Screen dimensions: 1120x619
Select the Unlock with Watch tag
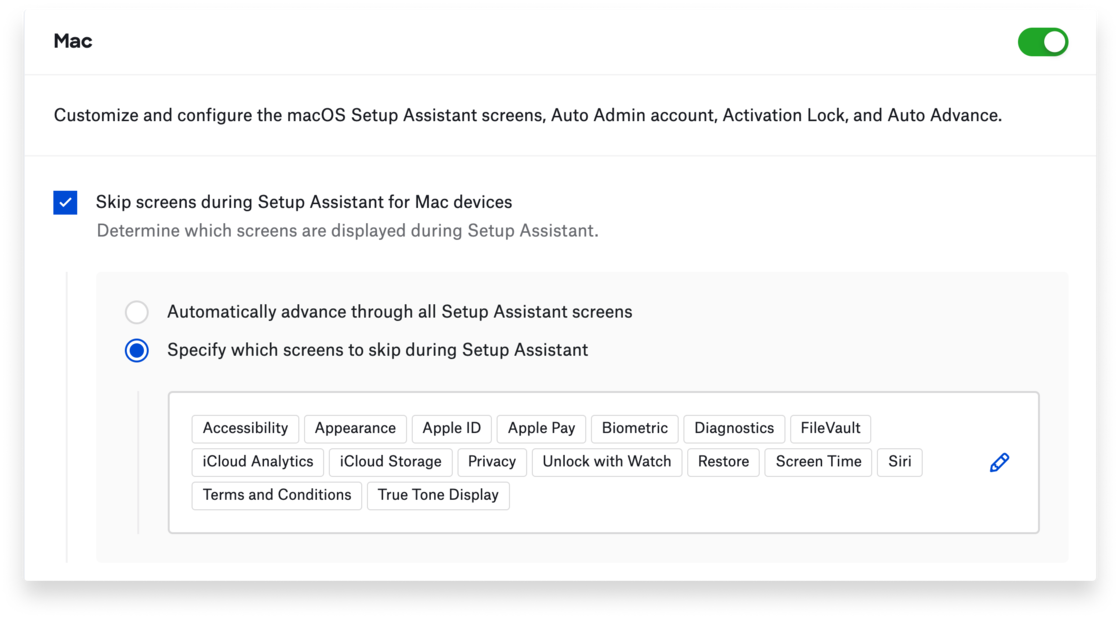606,461
